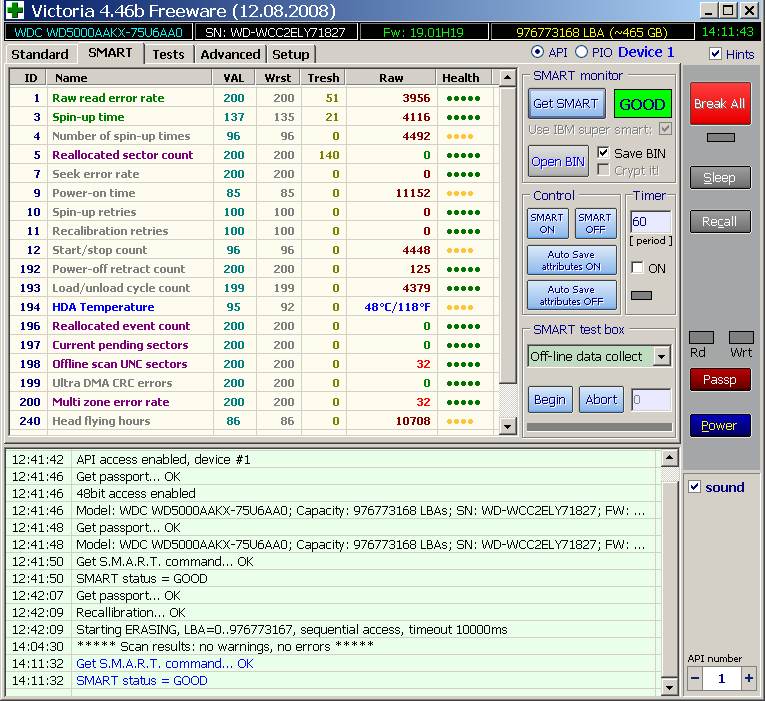Image resolution: width=765 pixels, height=701 pixels.
Task: Enable the Crypt it! checkbox
Action: pos(603,170)
